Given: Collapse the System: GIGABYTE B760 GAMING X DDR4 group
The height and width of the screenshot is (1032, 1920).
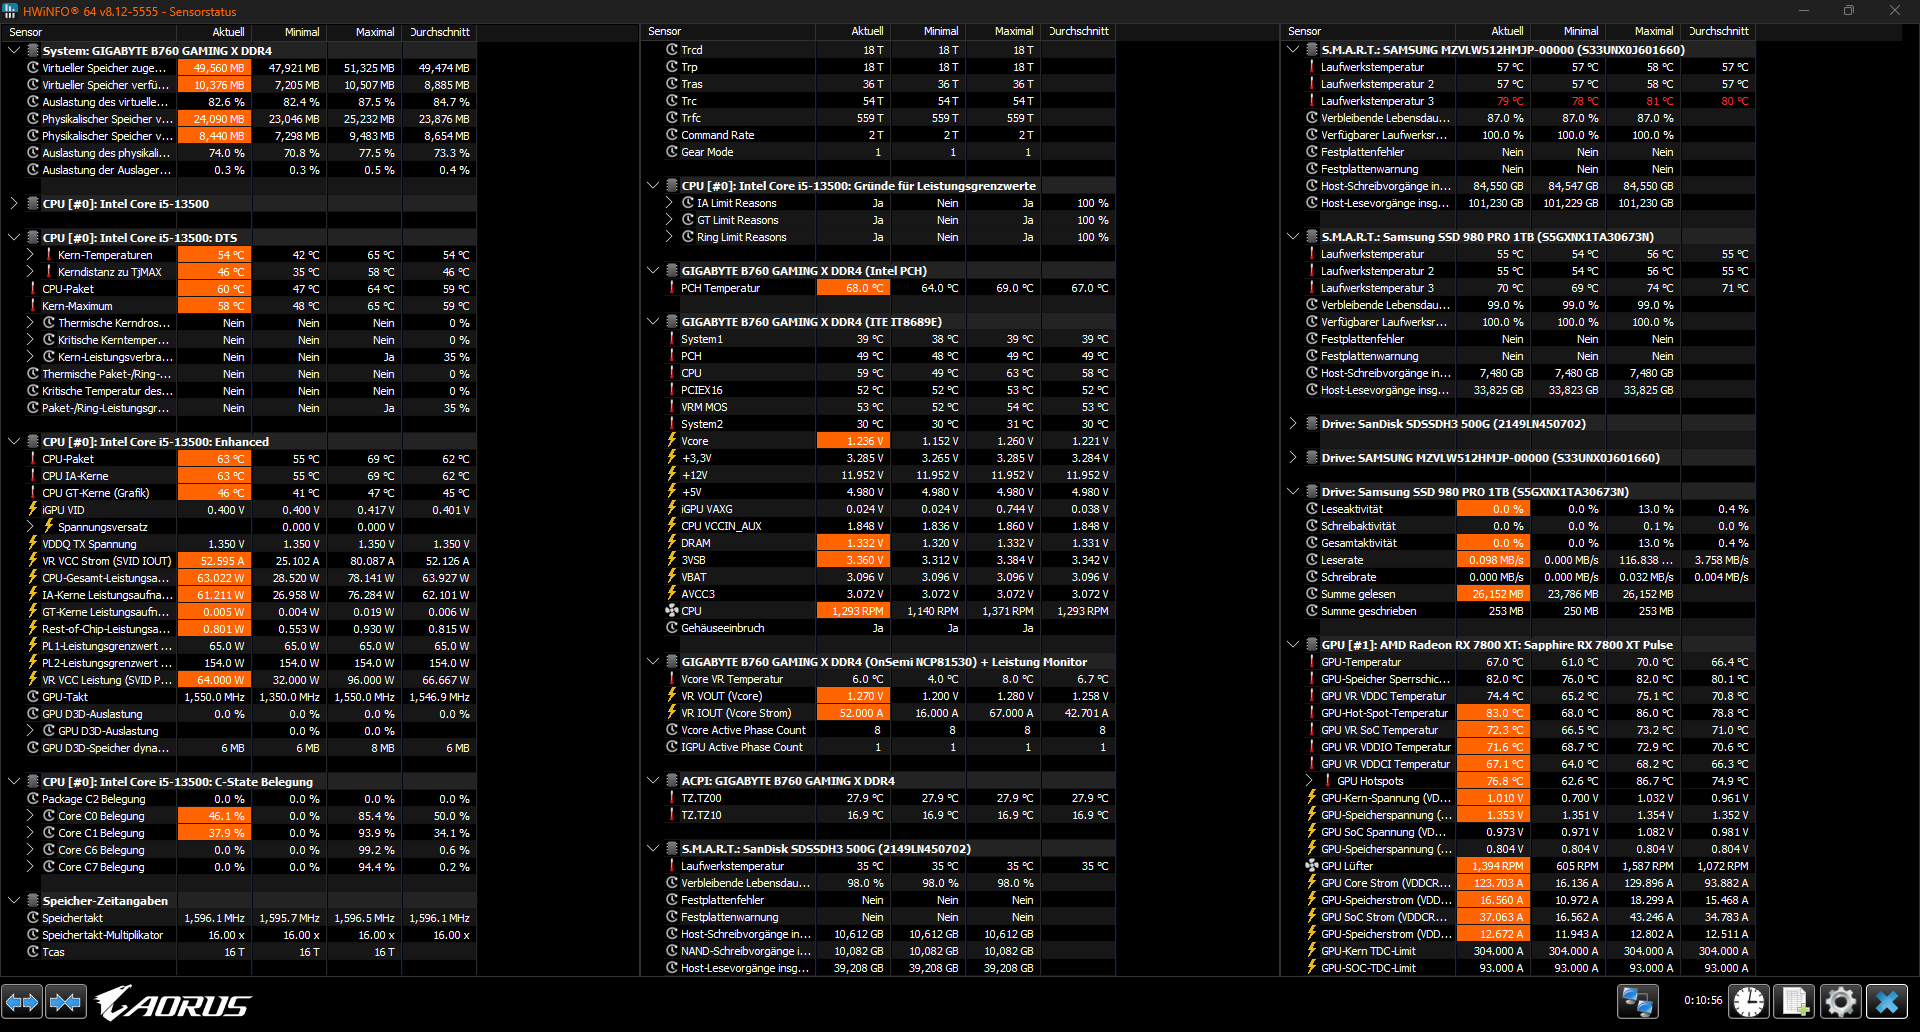Looking at the screenshot, I should coord(14,50).
